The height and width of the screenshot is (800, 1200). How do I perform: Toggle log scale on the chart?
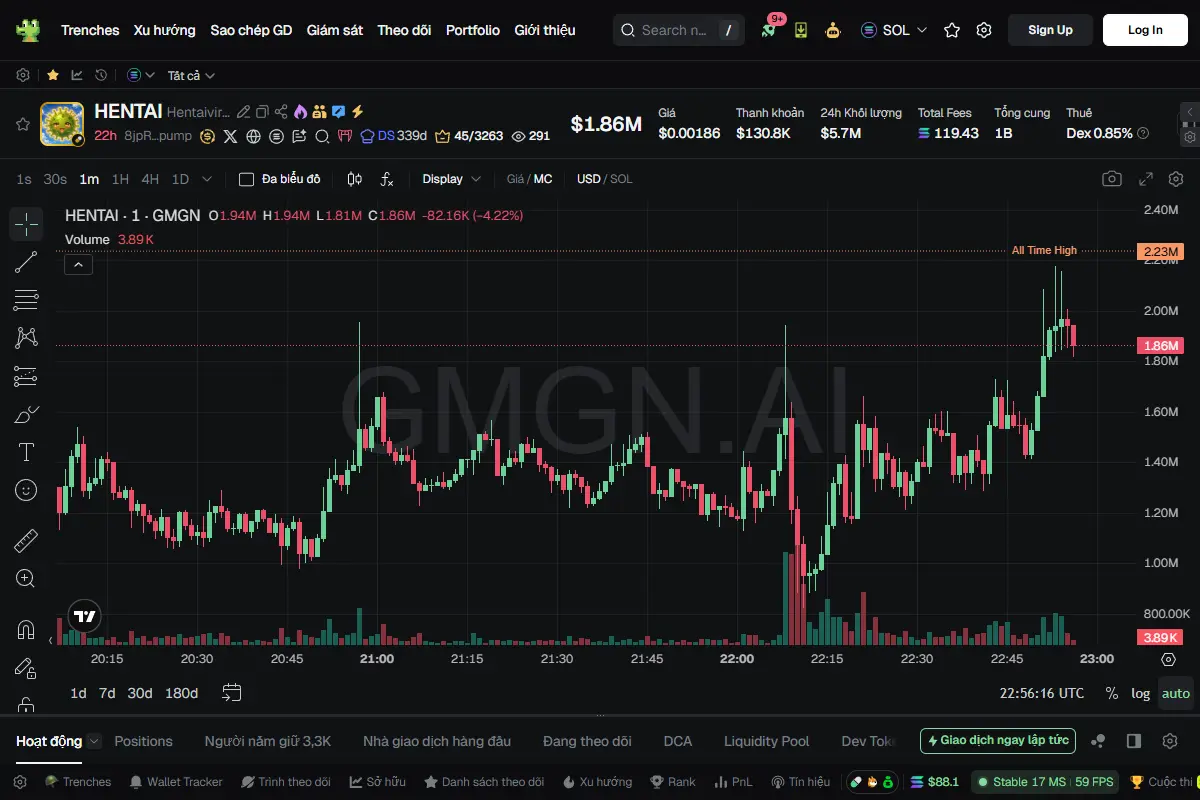coord(1141,693)
